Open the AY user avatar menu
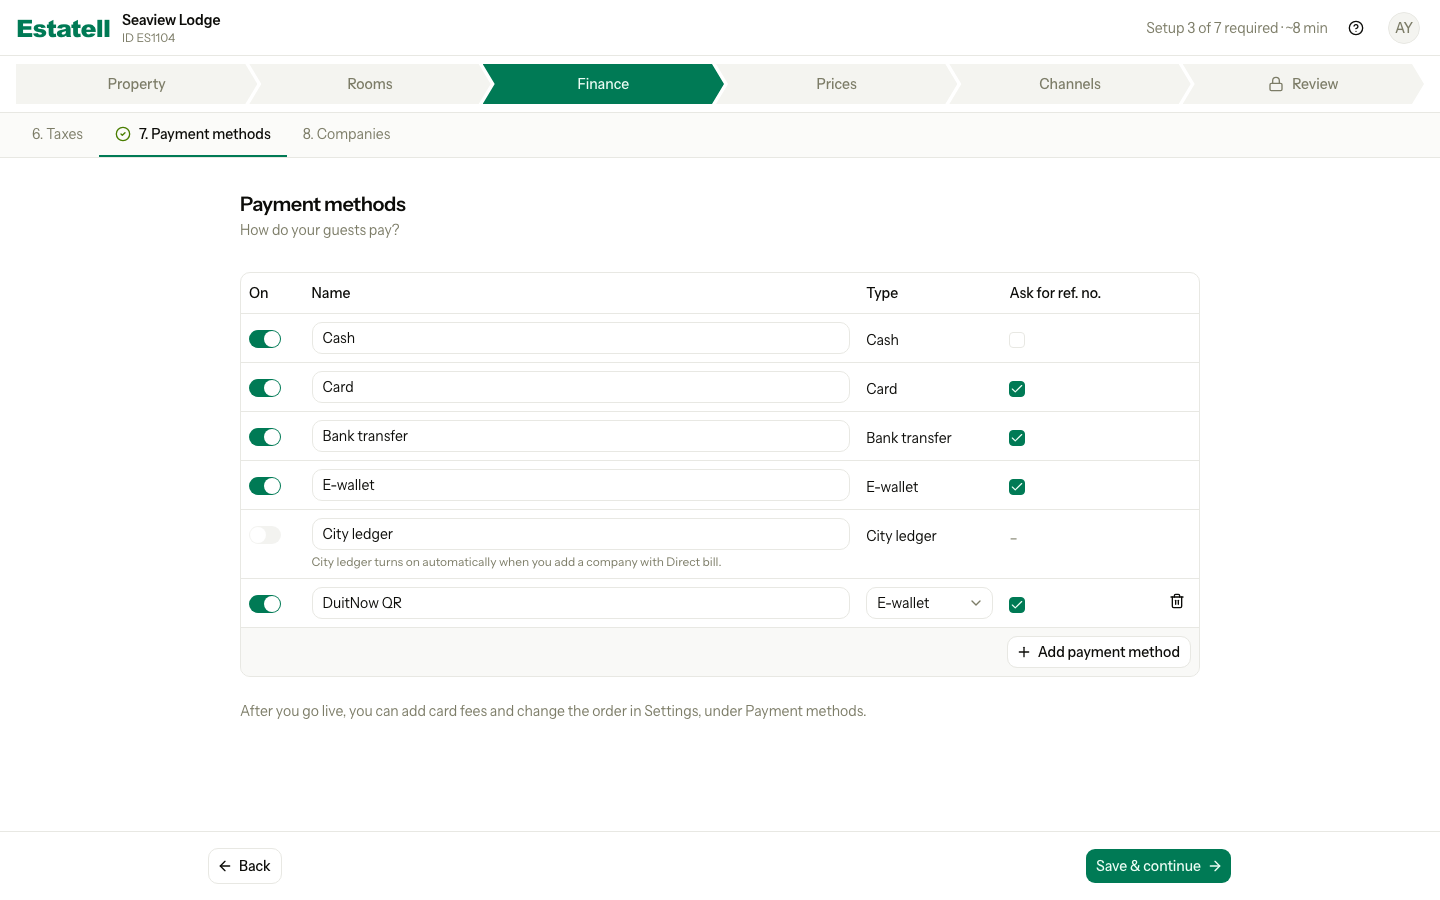 [1404, 28]
